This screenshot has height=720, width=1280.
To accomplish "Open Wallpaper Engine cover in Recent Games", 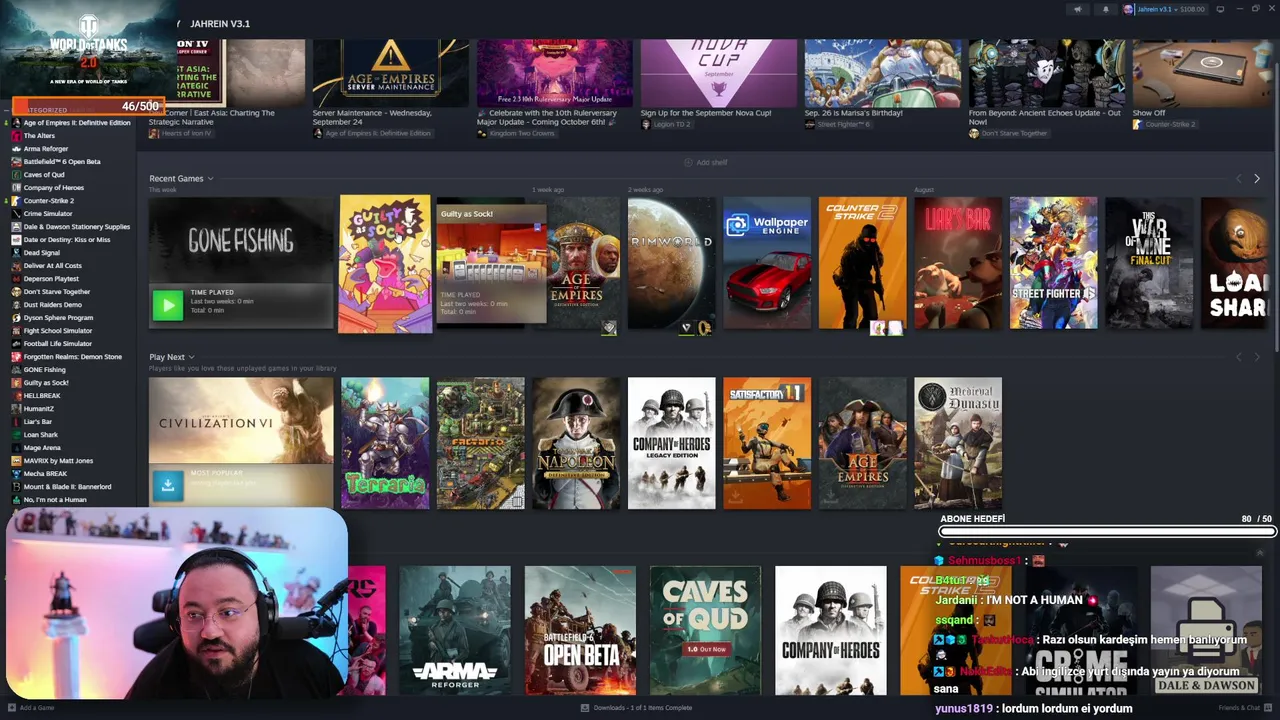I will coord(767,263).
